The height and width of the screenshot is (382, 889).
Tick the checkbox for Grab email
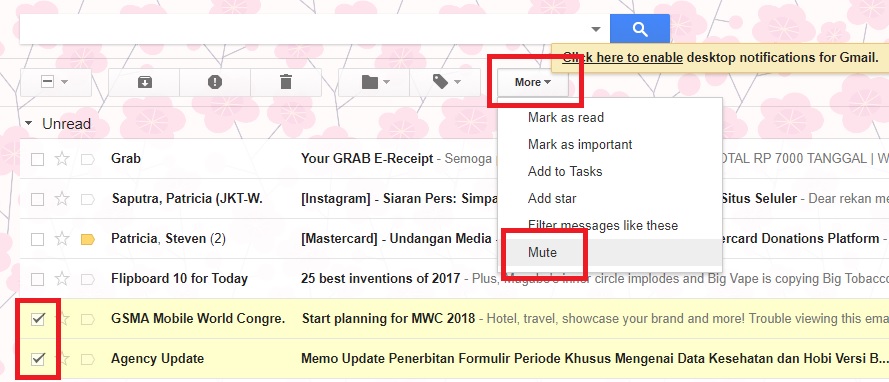(37, 159)
